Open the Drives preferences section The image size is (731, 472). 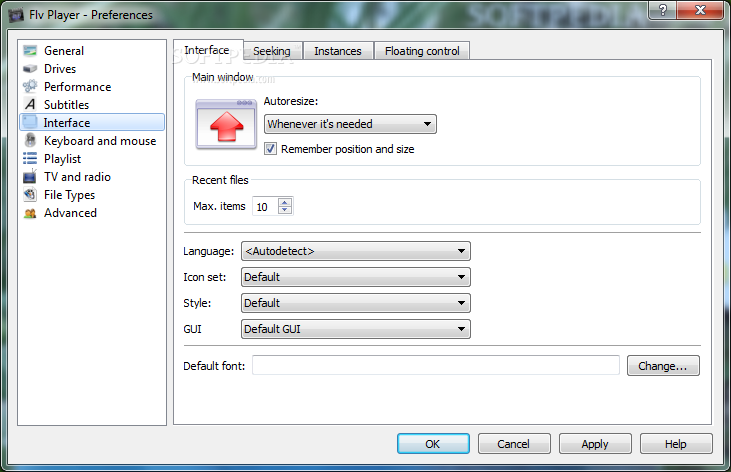60,69
